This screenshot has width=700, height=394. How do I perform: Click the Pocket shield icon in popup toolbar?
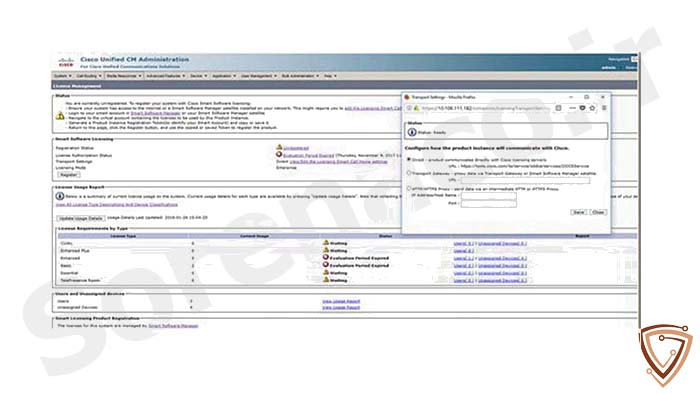pyautogui.click(x=582, y=108)
